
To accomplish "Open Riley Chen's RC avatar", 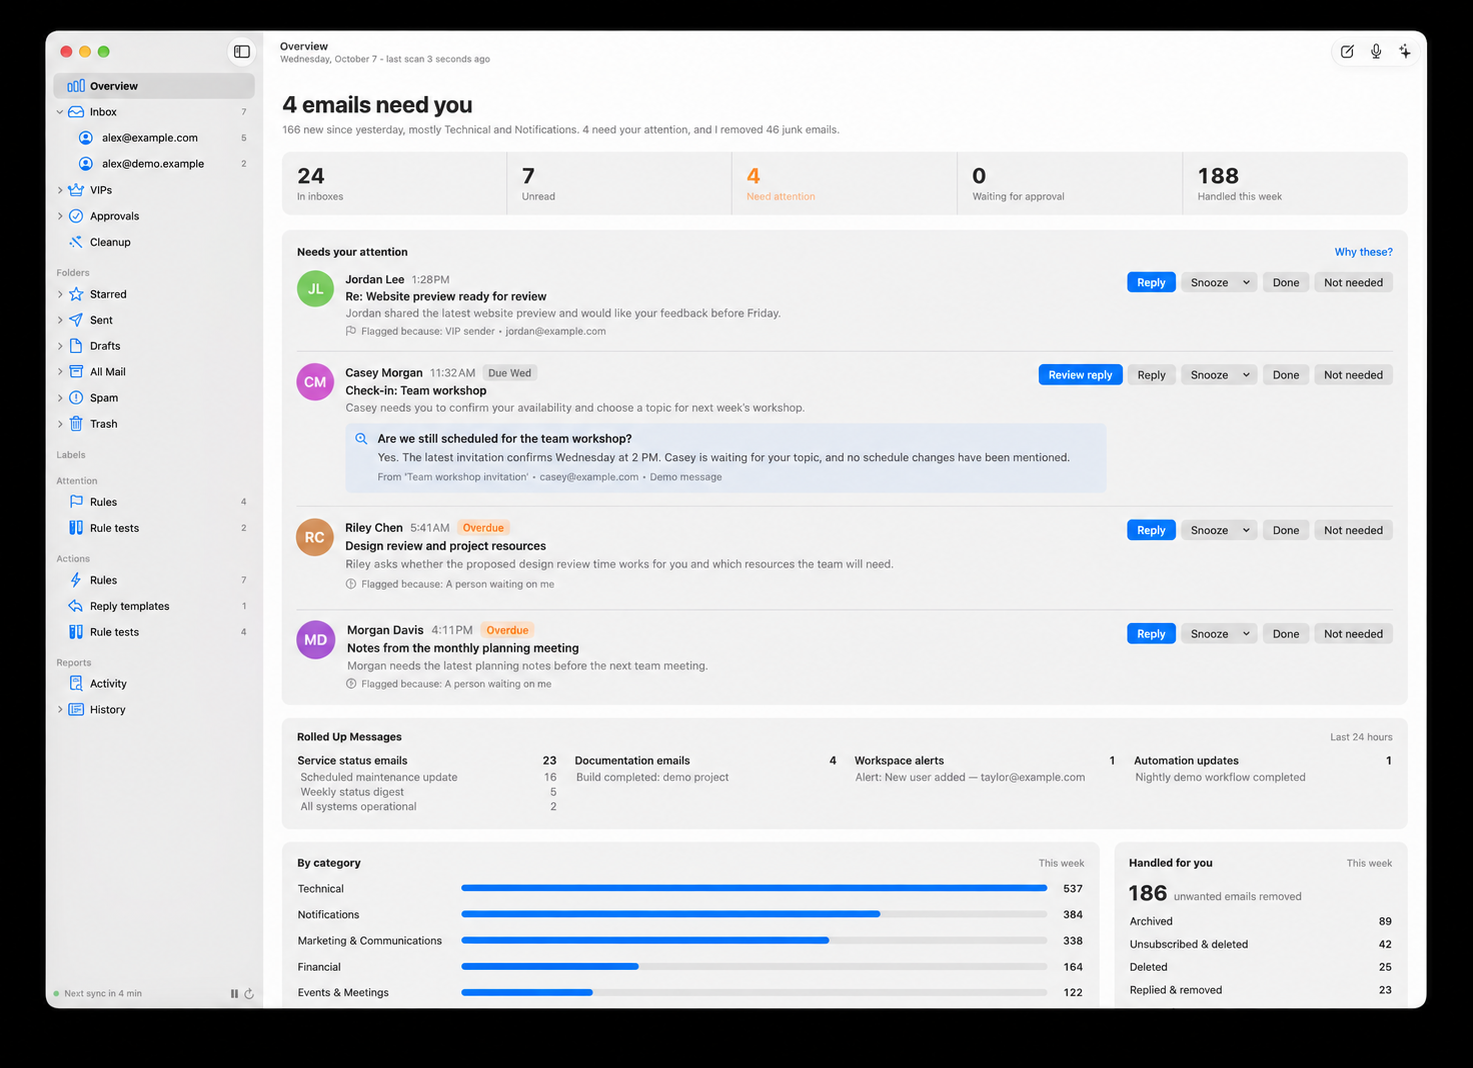I will [x=315, y=537].
